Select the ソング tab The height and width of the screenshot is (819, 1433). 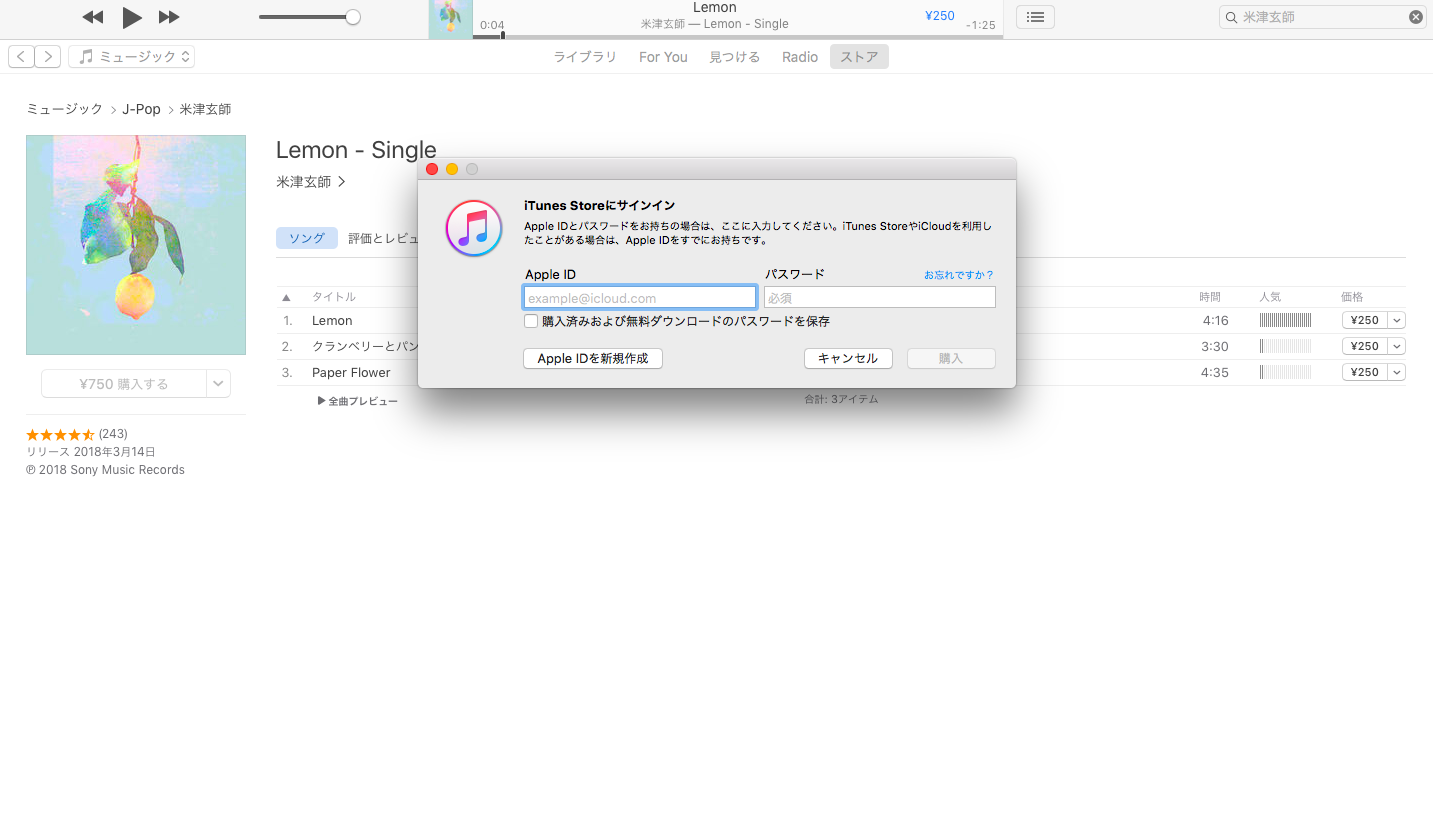click(307, 238)
